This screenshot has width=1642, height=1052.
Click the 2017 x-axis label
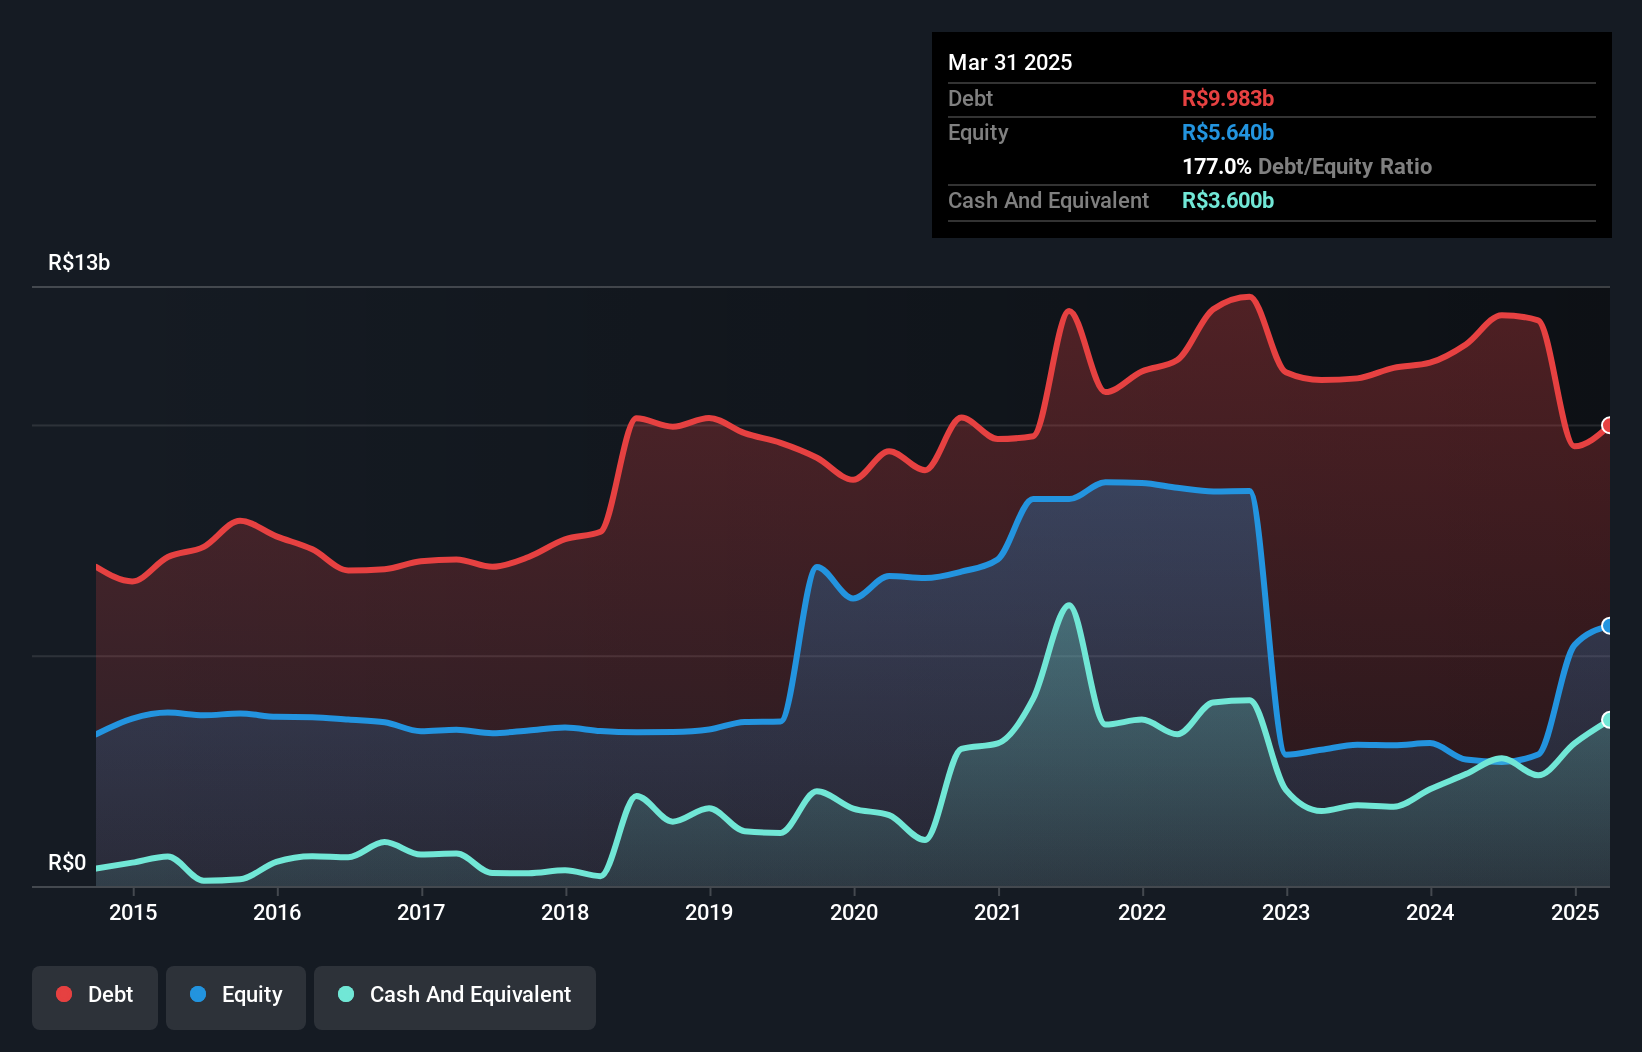coord(421,912)
